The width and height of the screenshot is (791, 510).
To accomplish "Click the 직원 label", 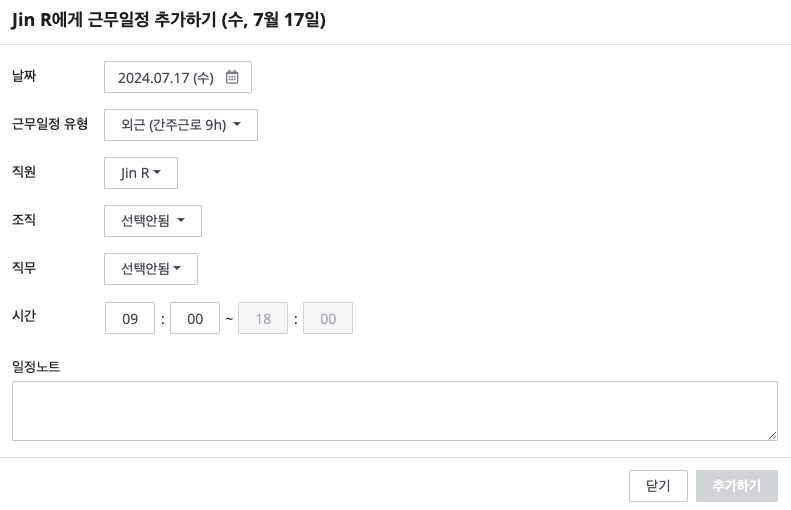I will [x=24, y=171].
